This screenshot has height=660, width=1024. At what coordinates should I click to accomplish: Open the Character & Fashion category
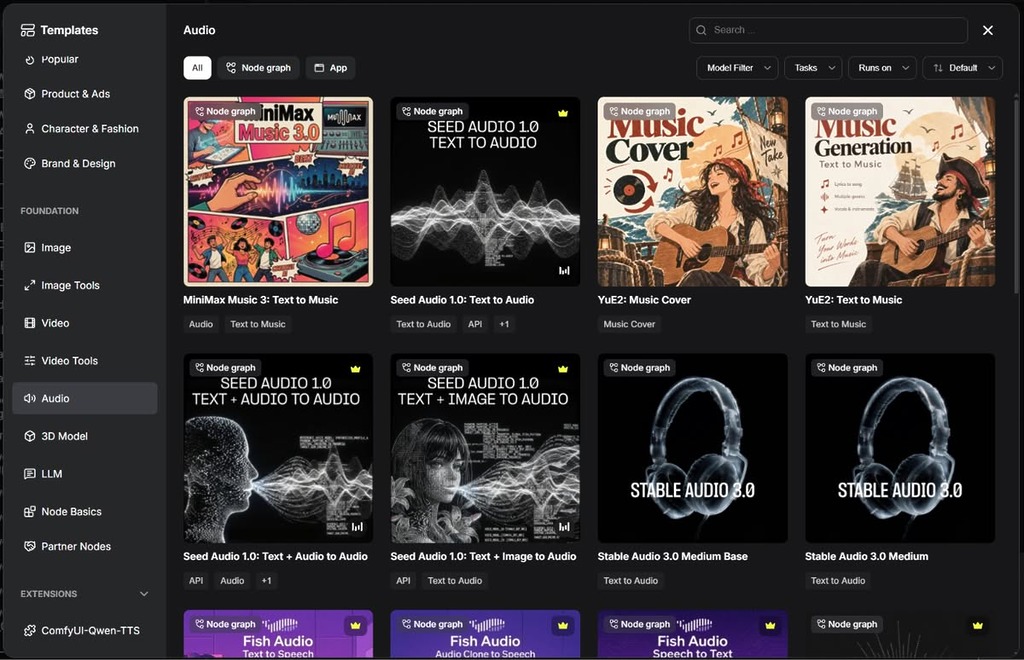click(x=85, y=129)
